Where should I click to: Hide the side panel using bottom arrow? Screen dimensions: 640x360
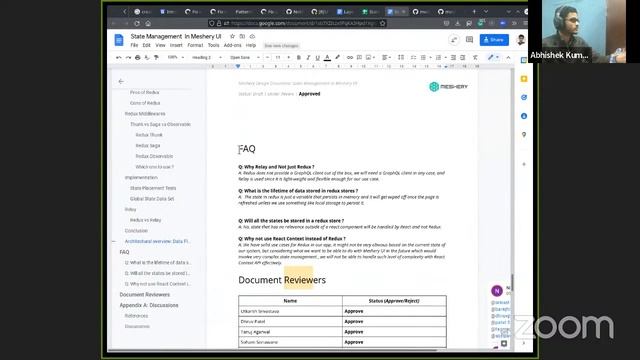point(524,343)
